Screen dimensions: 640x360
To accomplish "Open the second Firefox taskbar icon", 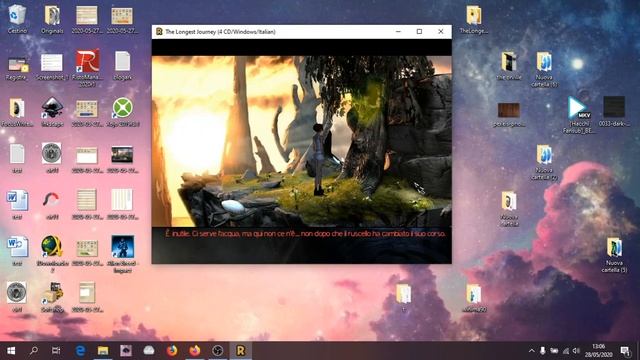I will [195, 351].
